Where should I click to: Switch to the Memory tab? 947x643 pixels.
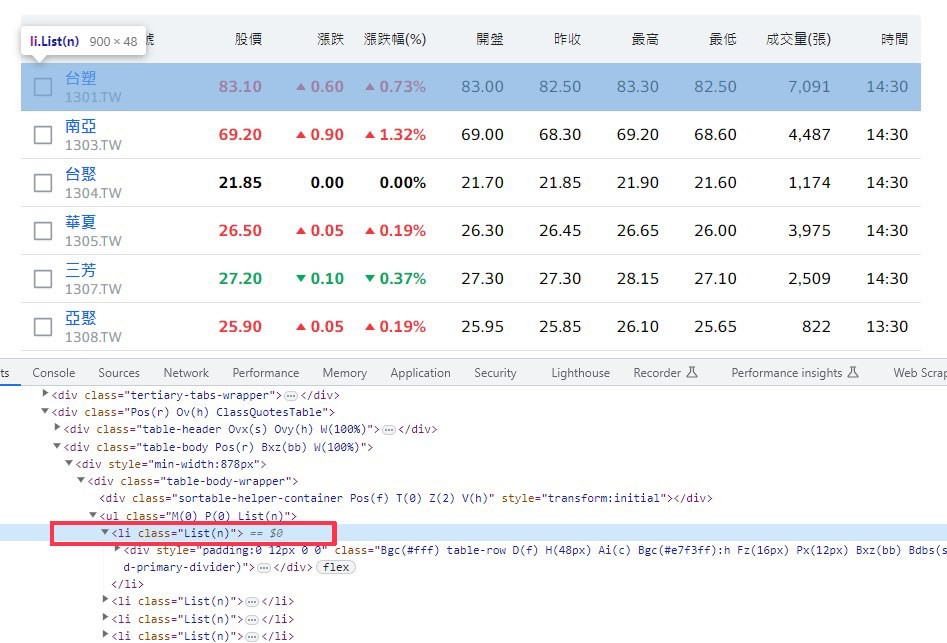click(x=345, y=373)
